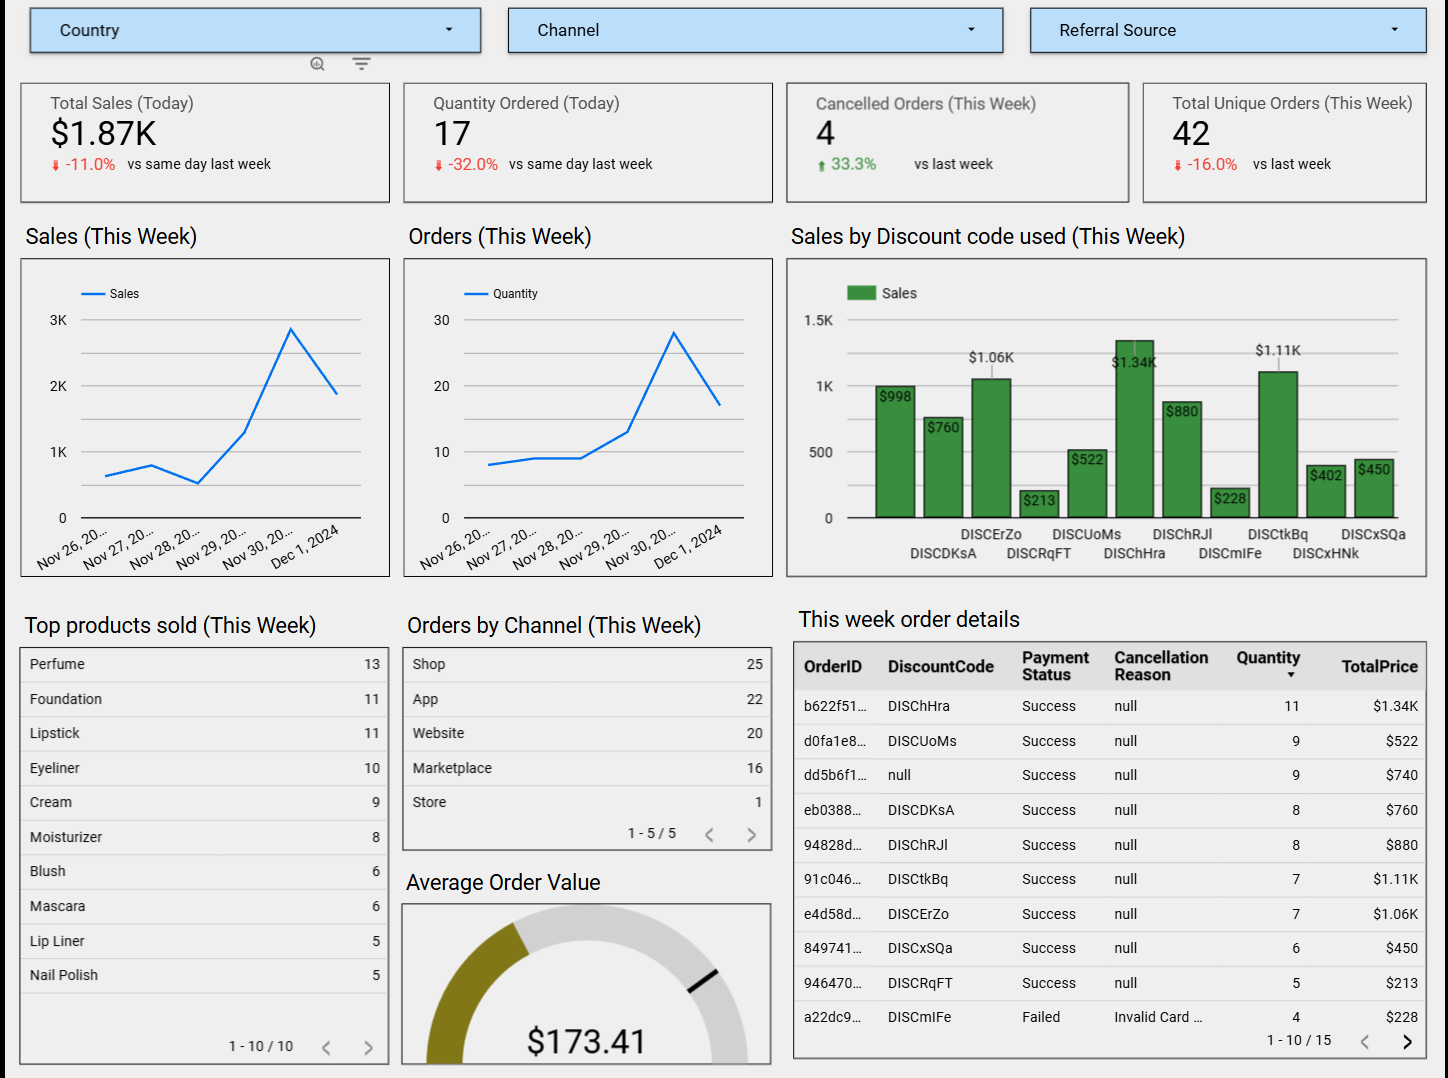Select the Perfume row in Top products
This screenshot has height=1078, width=1448.
point(204,664)
